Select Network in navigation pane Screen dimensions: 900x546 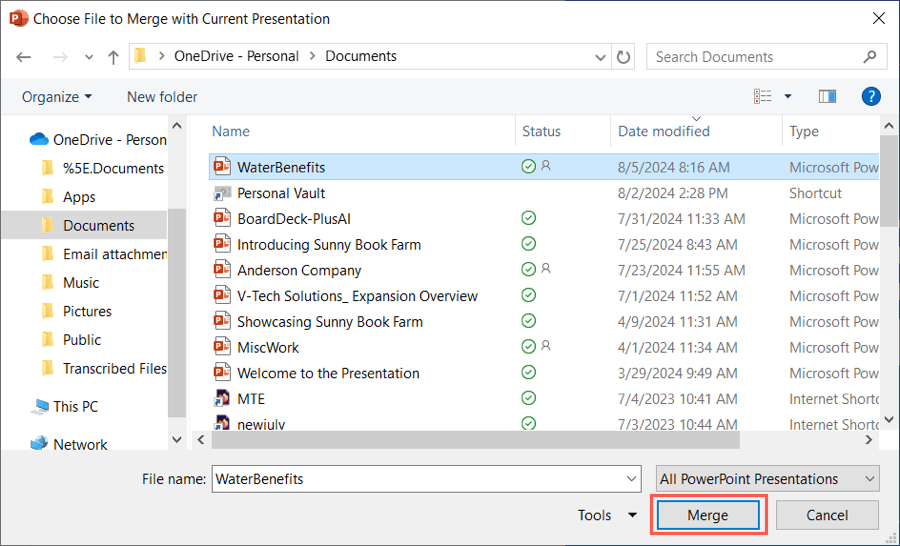(x=69, y=444)
